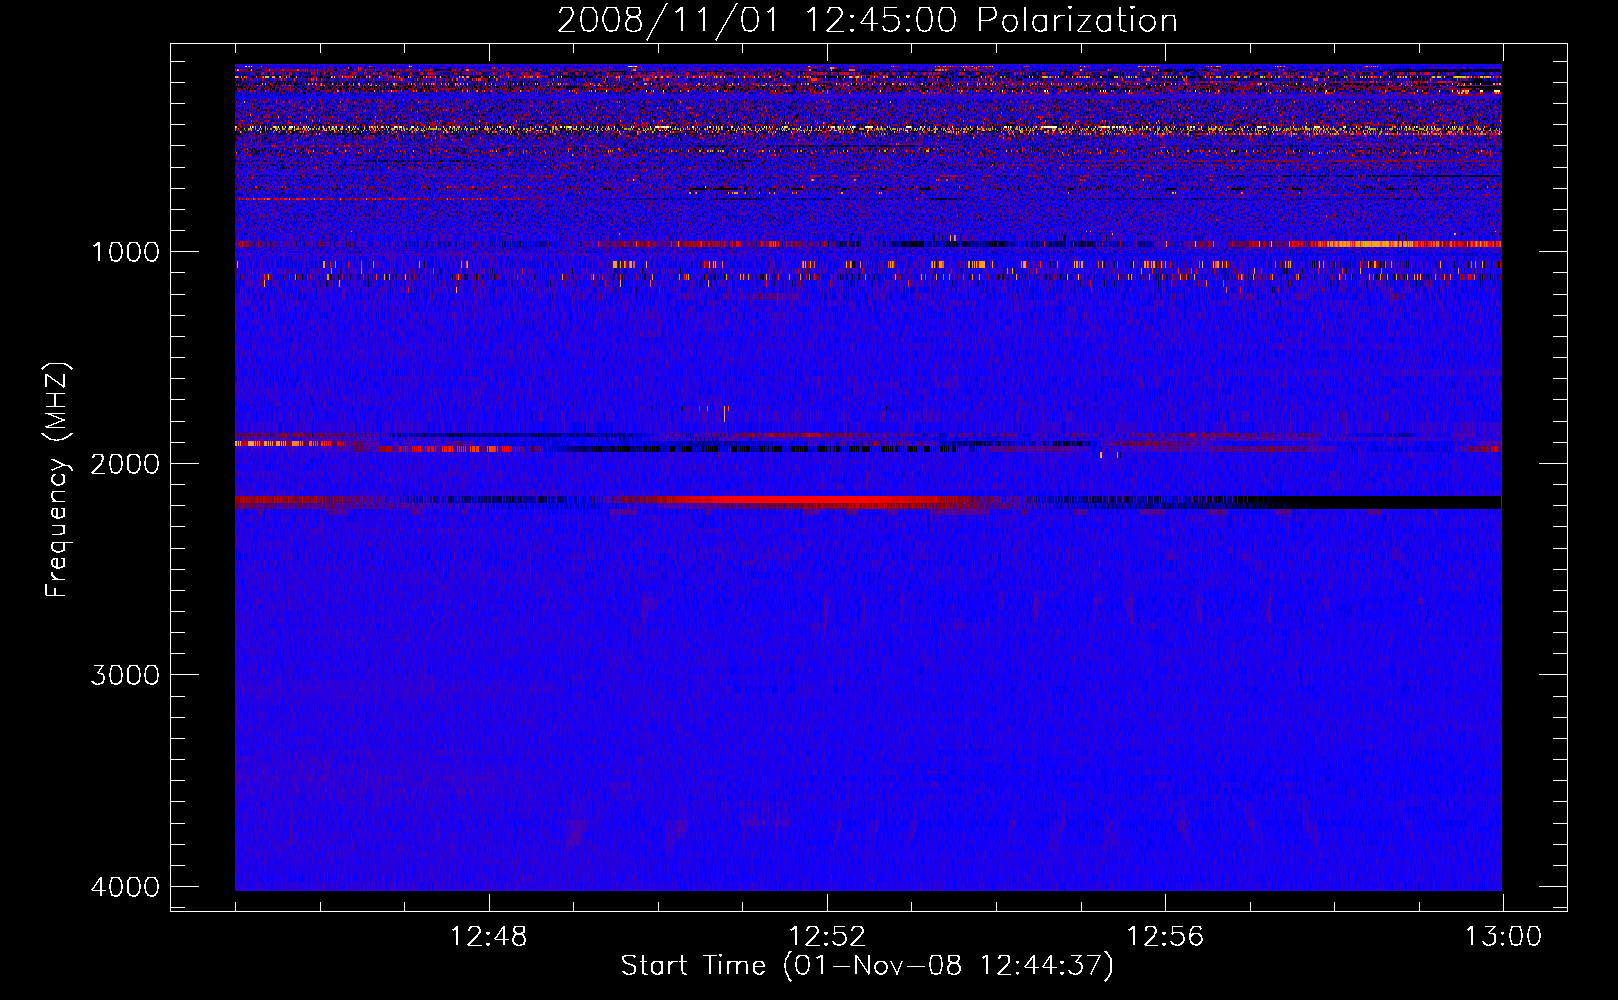Click the 3000 frequency tick label
The width and height of the screenshot is (1618, 1000).
[x=126, y=675]
